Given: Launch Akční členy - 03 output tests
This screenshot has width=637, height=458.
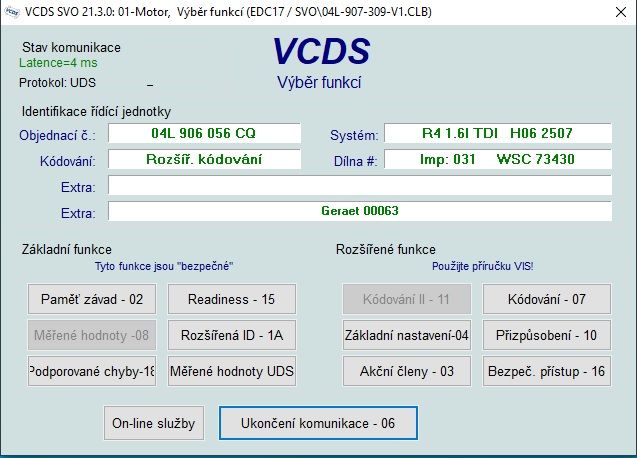Looking at the screenshot, I should 406,371.
